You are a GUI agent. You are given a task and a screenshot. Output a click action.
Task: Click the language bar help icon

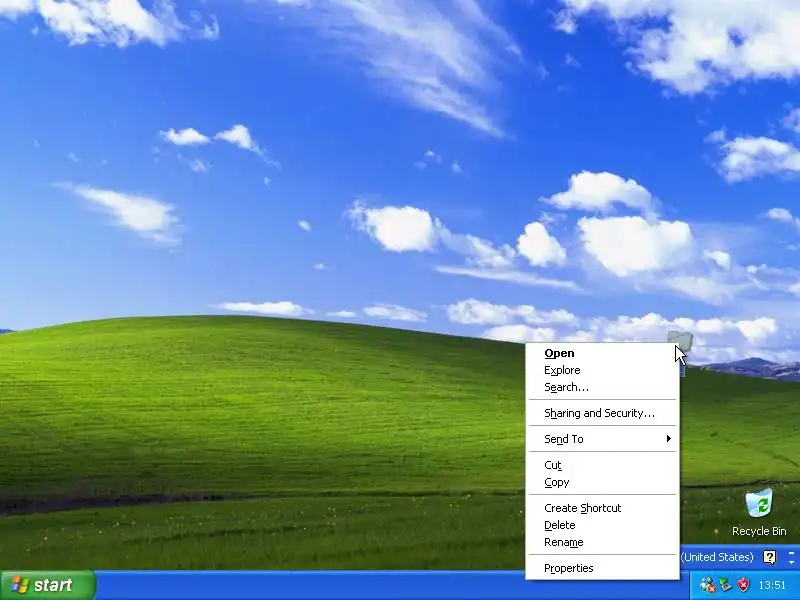(x=769, y=557)
